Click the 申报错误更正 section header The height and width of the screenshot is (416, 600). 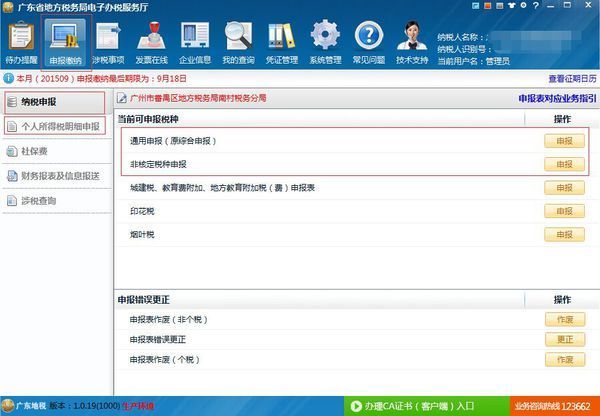click(x=143, y=300)
